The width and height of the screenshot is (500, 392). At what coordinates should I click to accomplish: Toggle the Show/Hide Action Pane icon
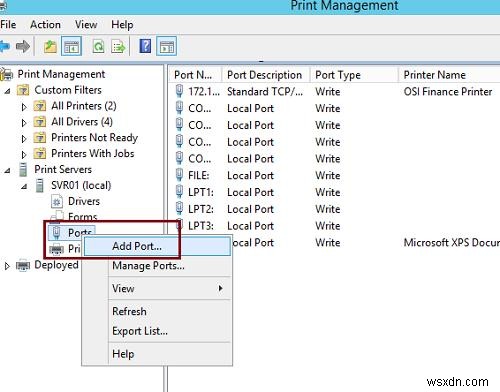coord(166,46)
